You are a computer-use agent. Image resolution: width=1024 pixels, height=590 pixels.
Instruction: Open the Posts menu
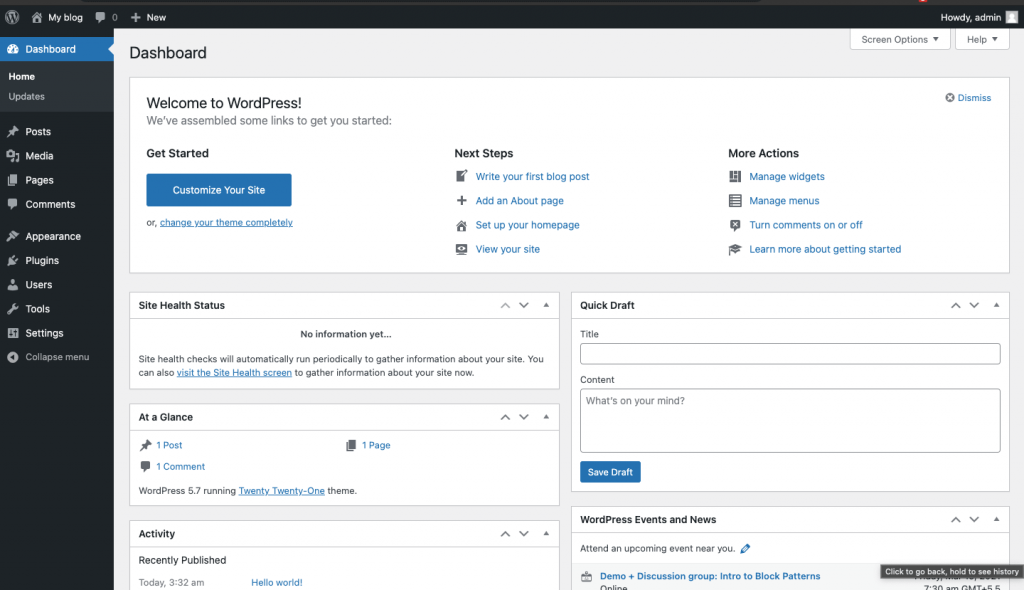(57, 131)
